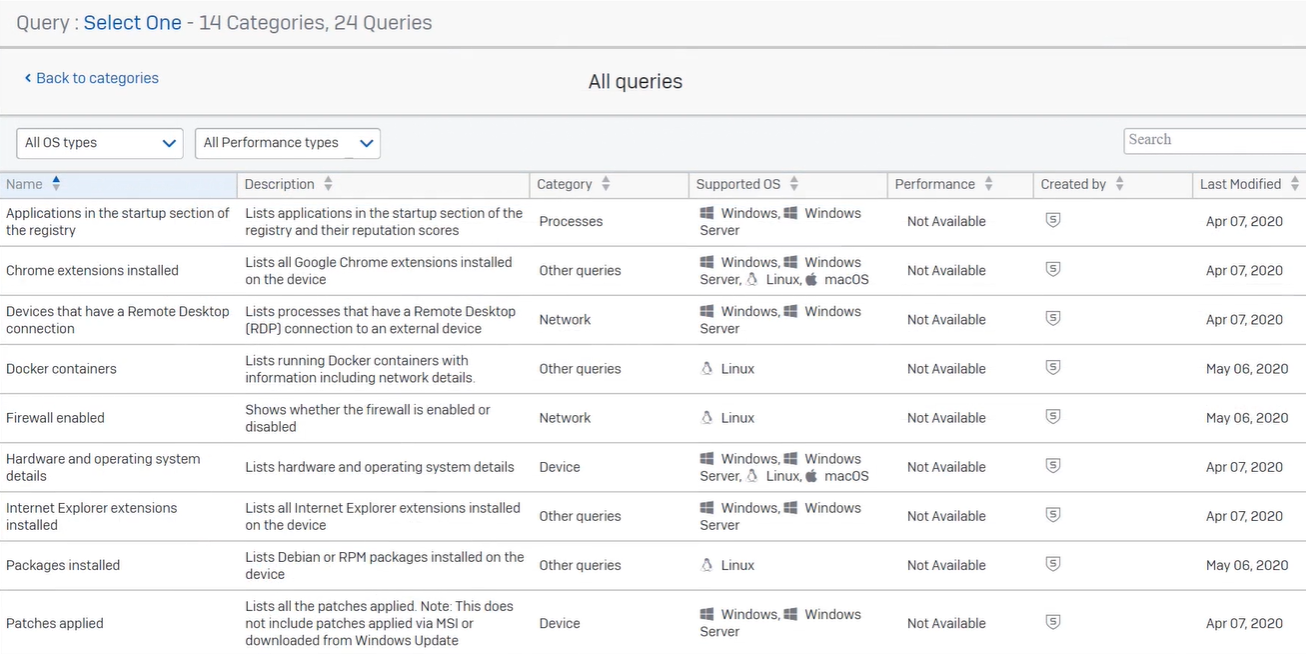
Task: Open the All OS types dropdown
Action: [x=99, y=143]
